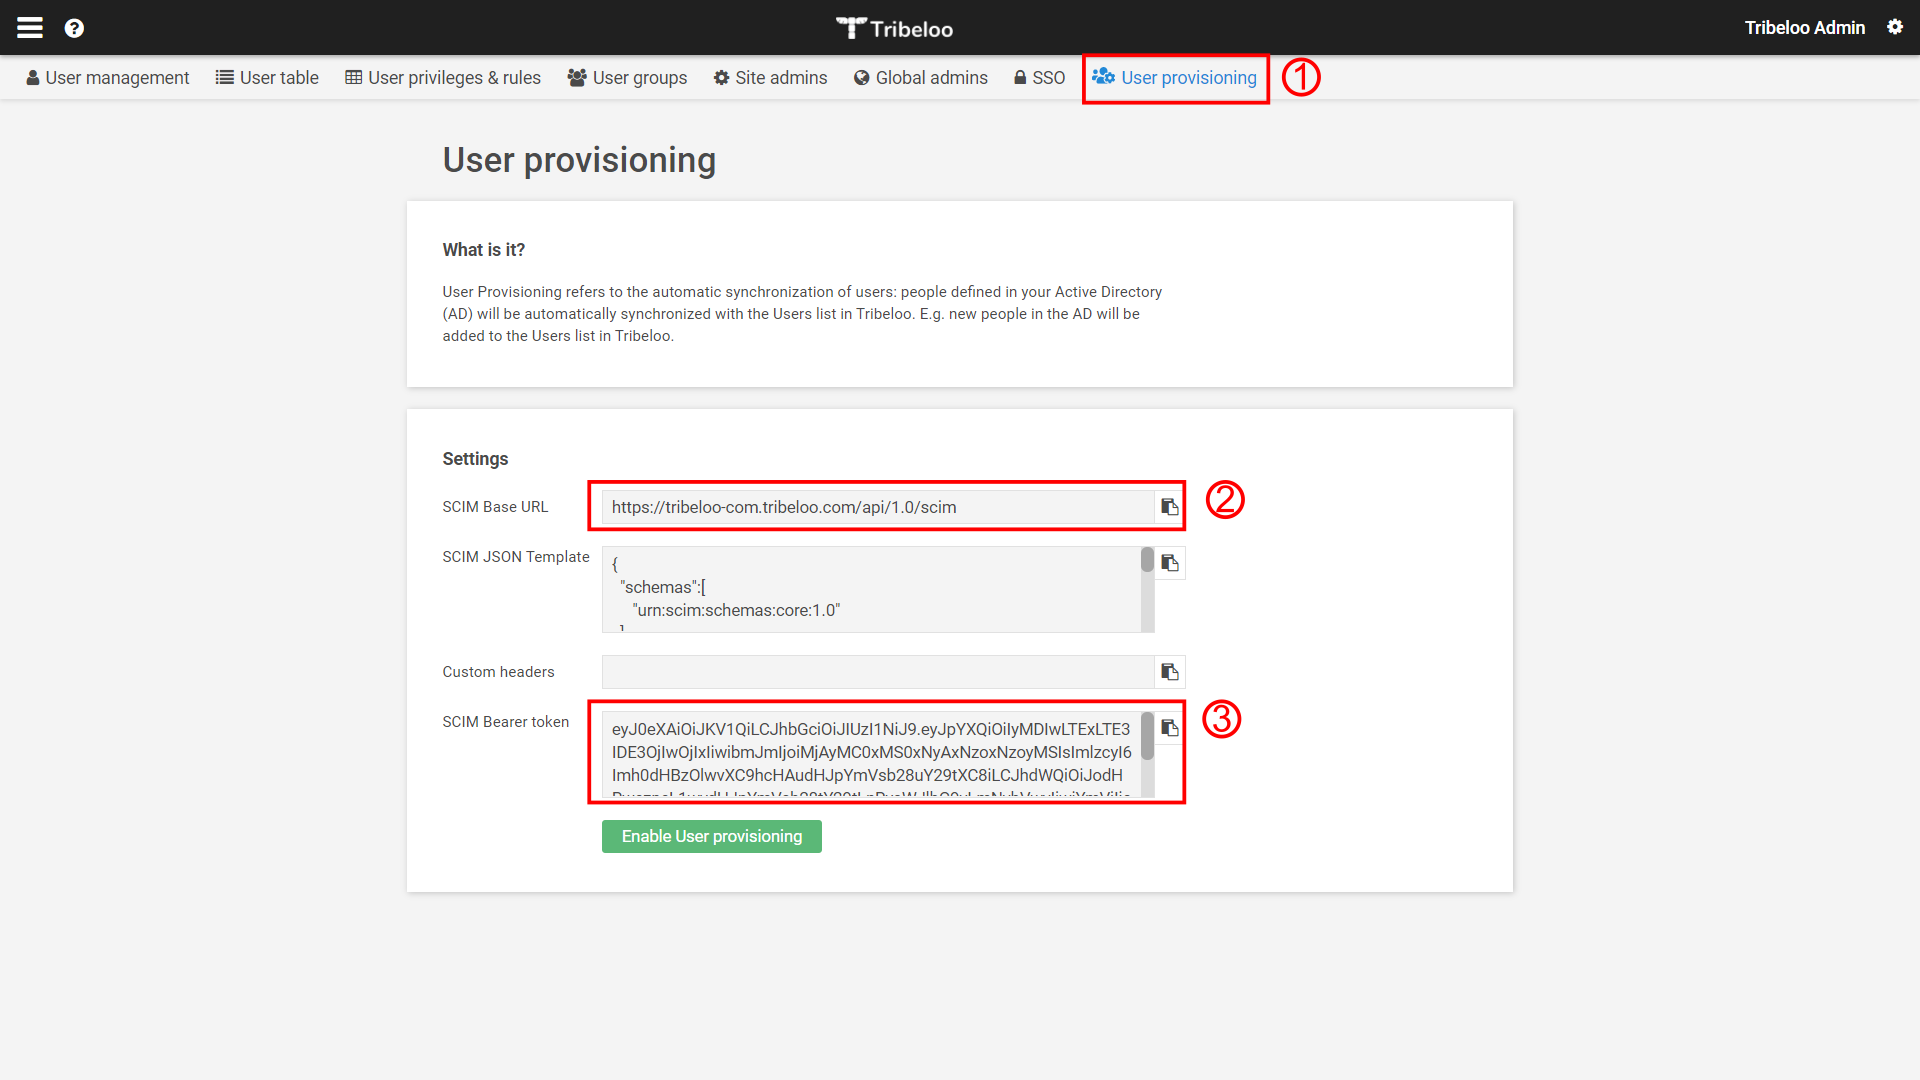Go to the User groups tab

627,78
